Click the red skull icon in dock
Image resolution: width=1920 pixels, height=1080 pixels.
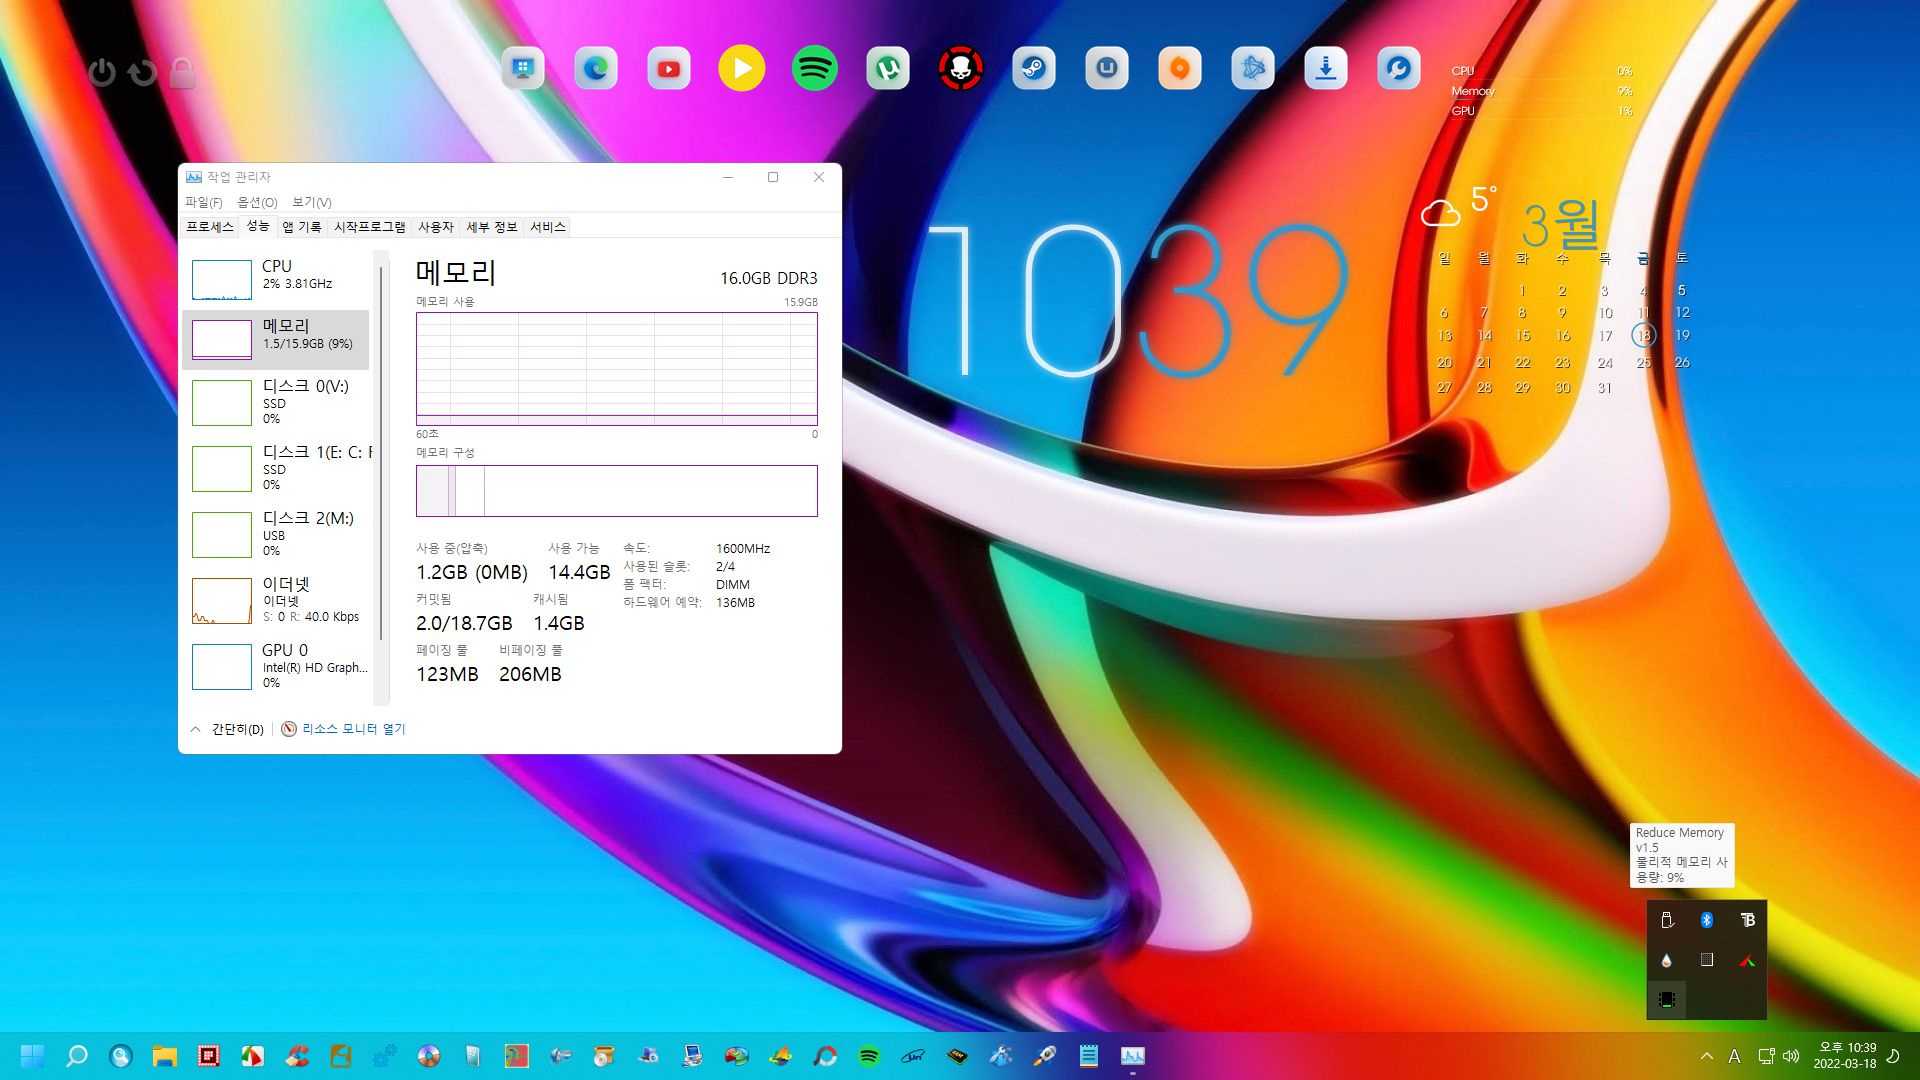pos(961,69)
